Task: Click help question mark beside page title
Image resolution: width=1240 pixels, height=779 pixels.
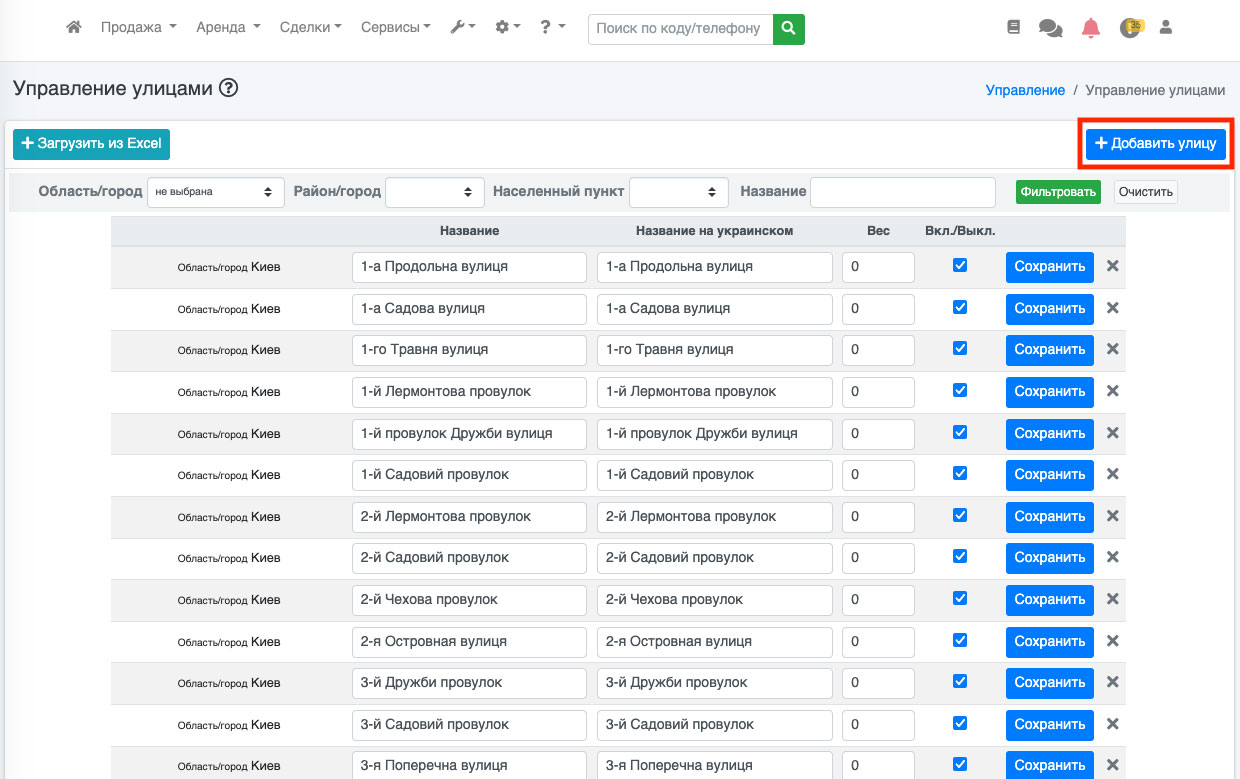Action: (228, 88)
